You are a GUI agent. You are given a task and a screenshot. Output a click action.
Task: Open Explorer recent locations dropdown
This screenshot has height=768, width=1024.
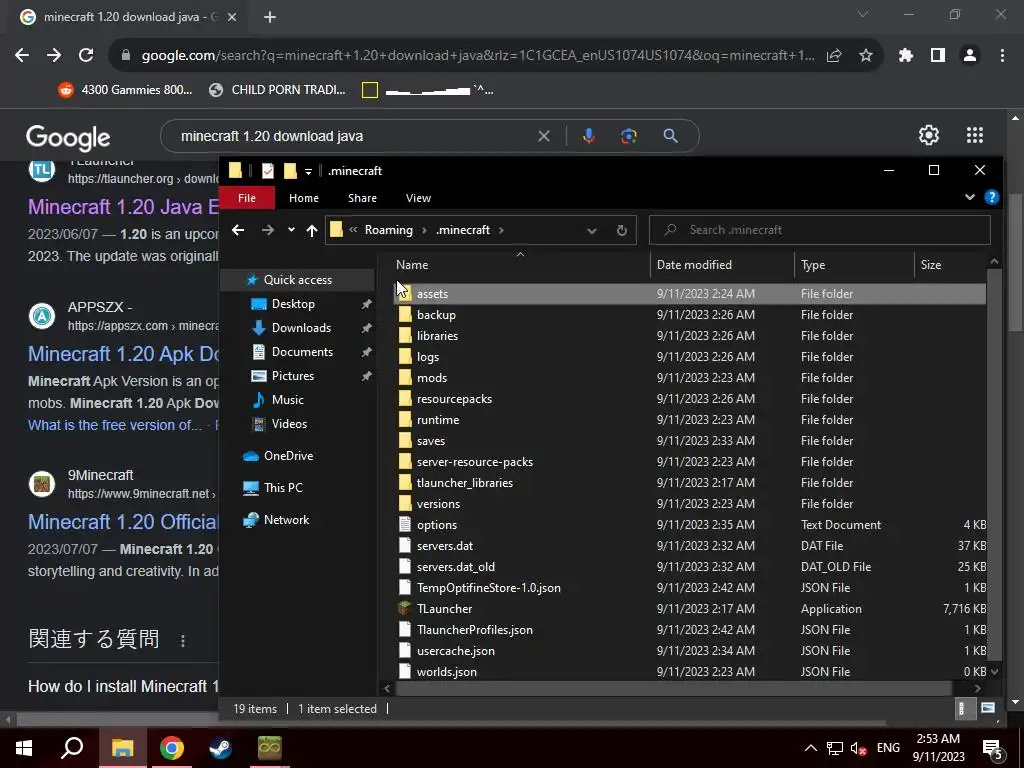(291, 230)
